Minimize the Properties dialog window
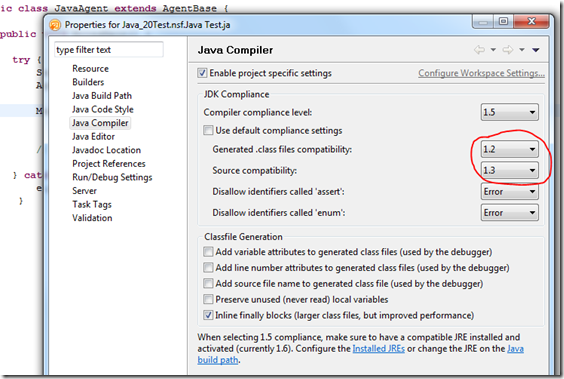Screen dimensions: 564x379 (x=483, y=22)
